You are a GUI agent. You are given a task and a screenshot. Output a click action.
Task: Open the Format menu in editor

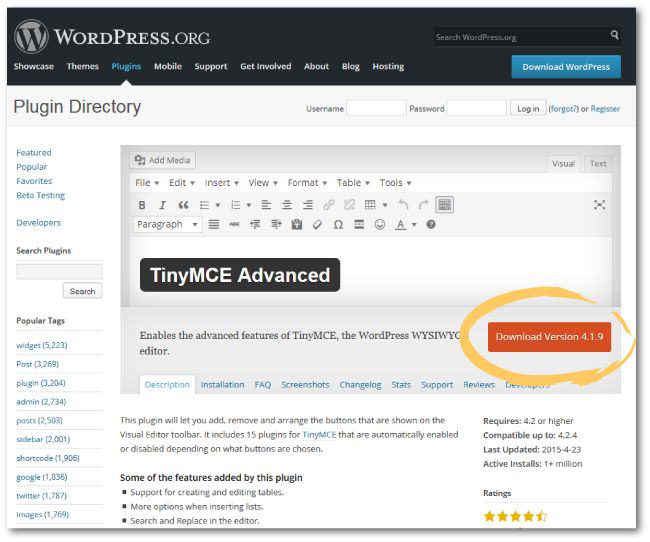pos(307,183)
